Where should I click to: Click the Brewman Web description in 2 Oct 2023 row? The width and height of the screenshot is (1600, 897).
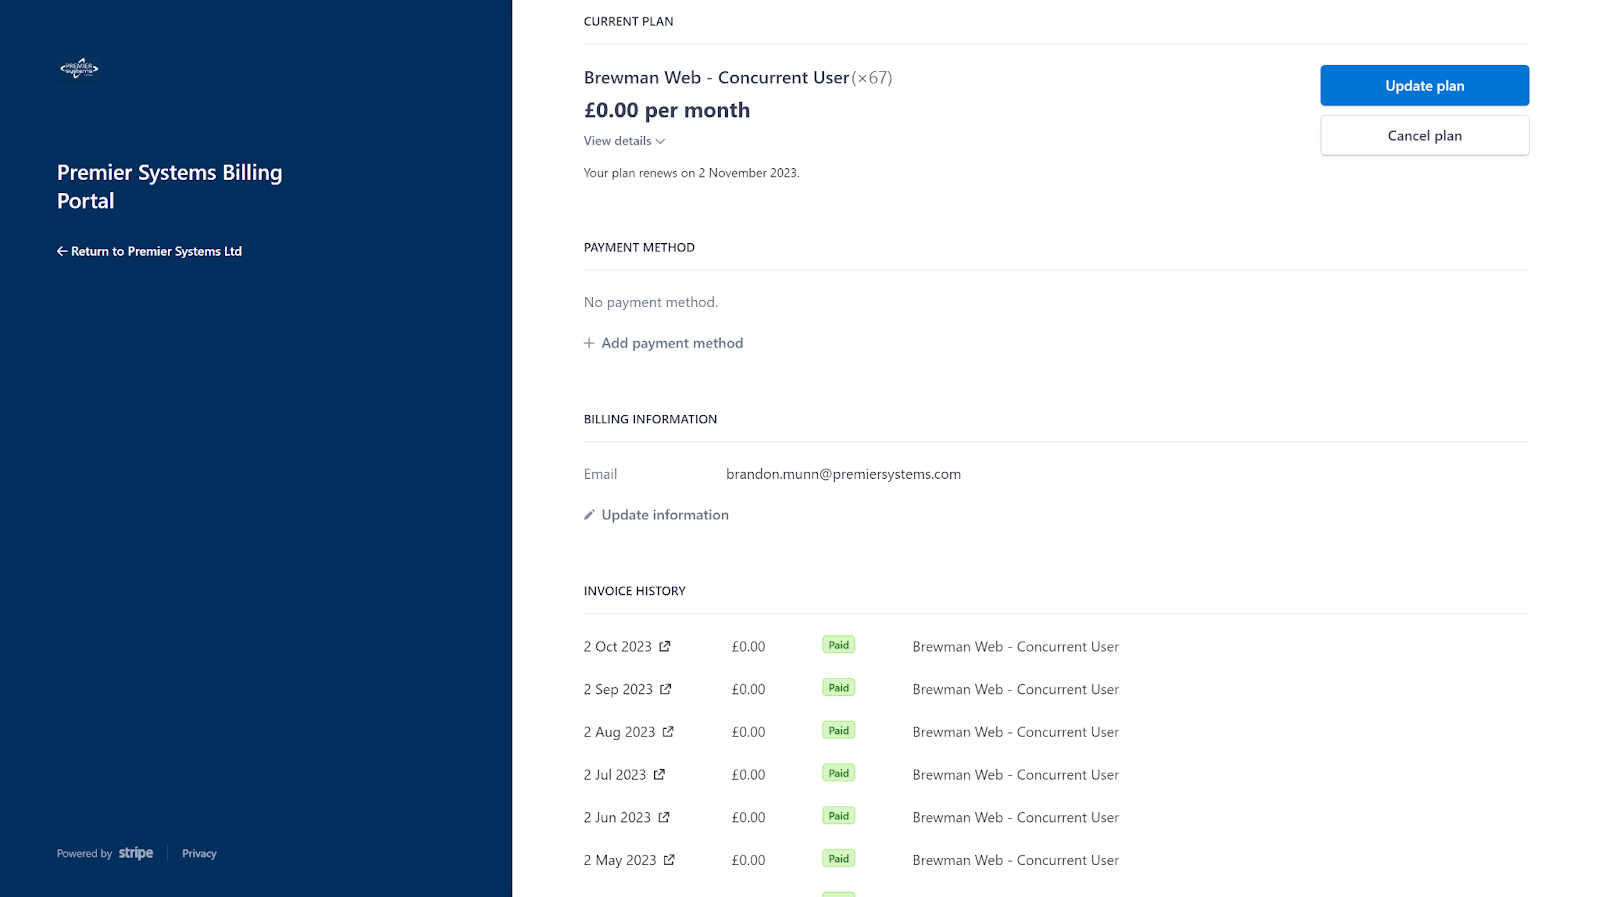click(1016, 647)
